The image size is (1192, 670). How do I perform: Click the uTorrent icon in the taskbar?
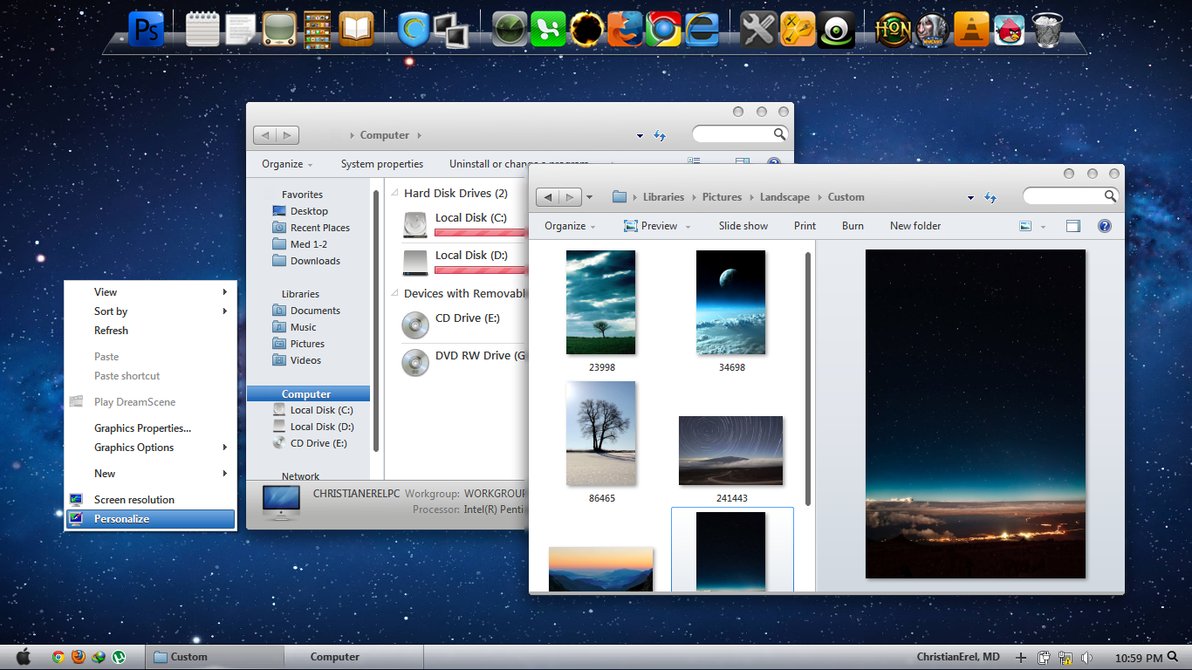[118, 657]
